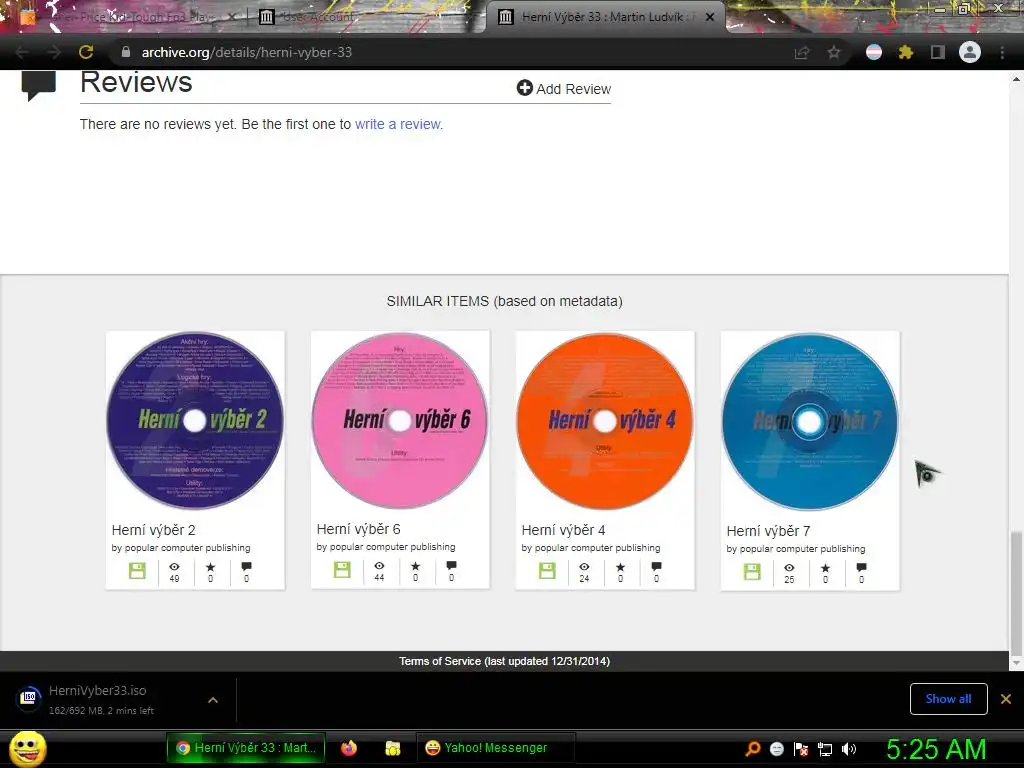Select the Chrome Herní Výběr 33 taskbar item
The width and height of the screenshot is (1024, 768).
246,748
